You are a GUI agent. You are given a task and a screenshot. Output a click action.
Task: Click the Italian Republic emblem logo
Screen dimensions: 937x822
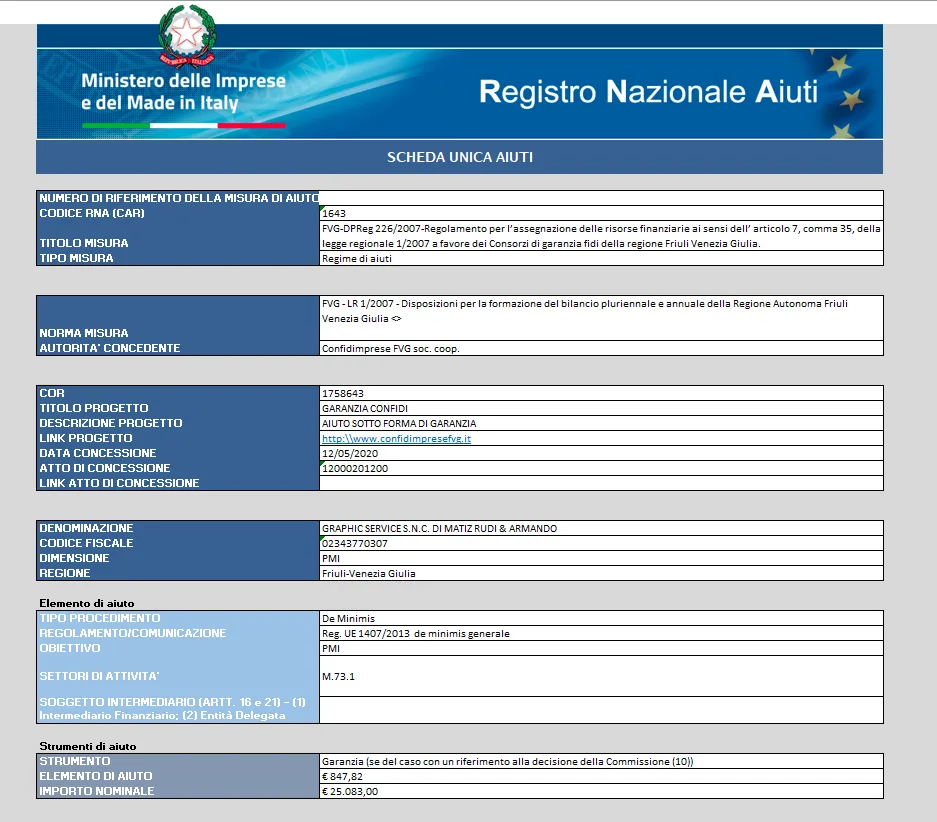click(x=187, y=34)
